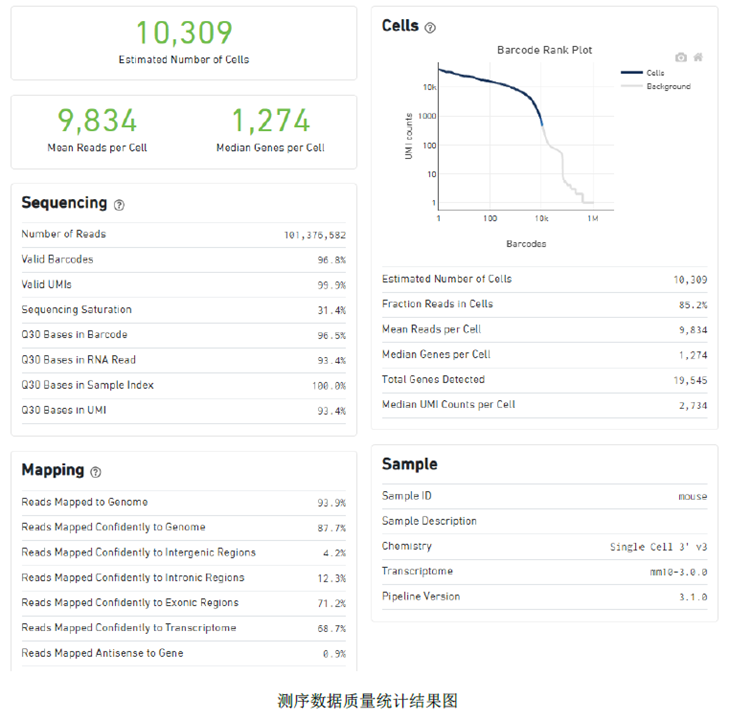Click Q30 Bases in Sample Index label

[88, 385]
